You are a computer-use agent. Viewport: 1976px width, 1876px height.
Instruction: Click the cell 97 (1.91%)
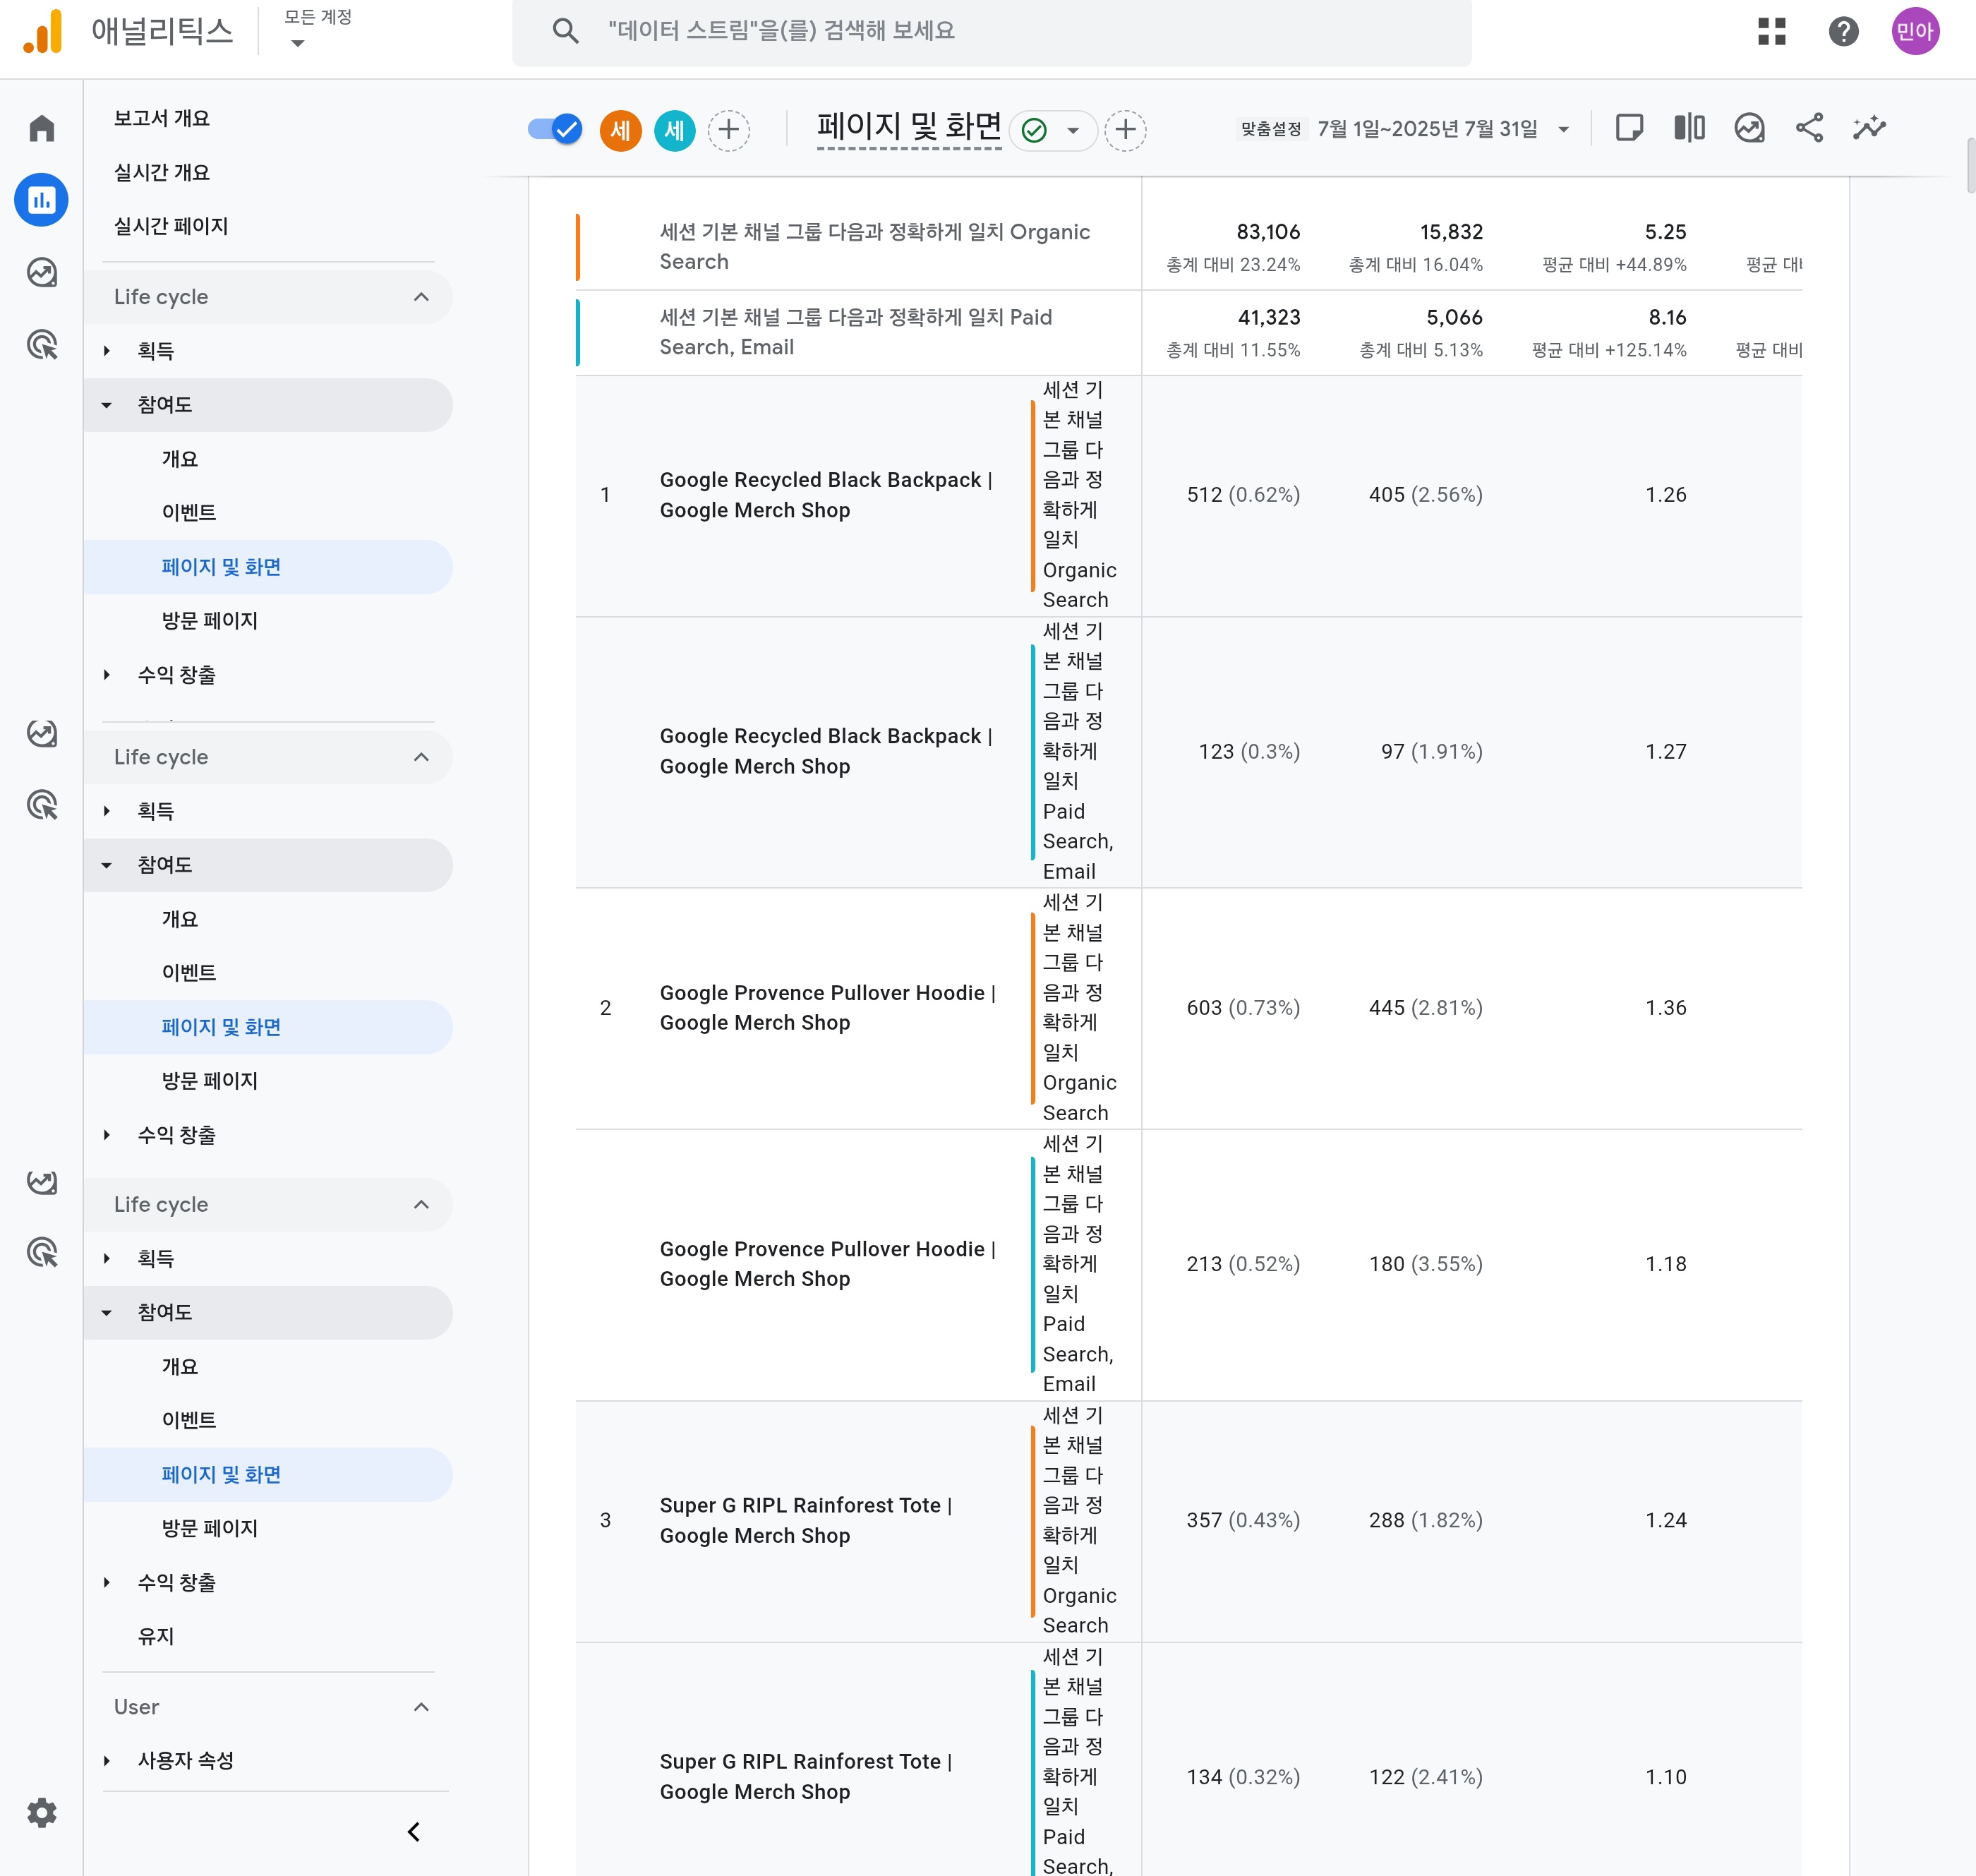(1432, 752)
